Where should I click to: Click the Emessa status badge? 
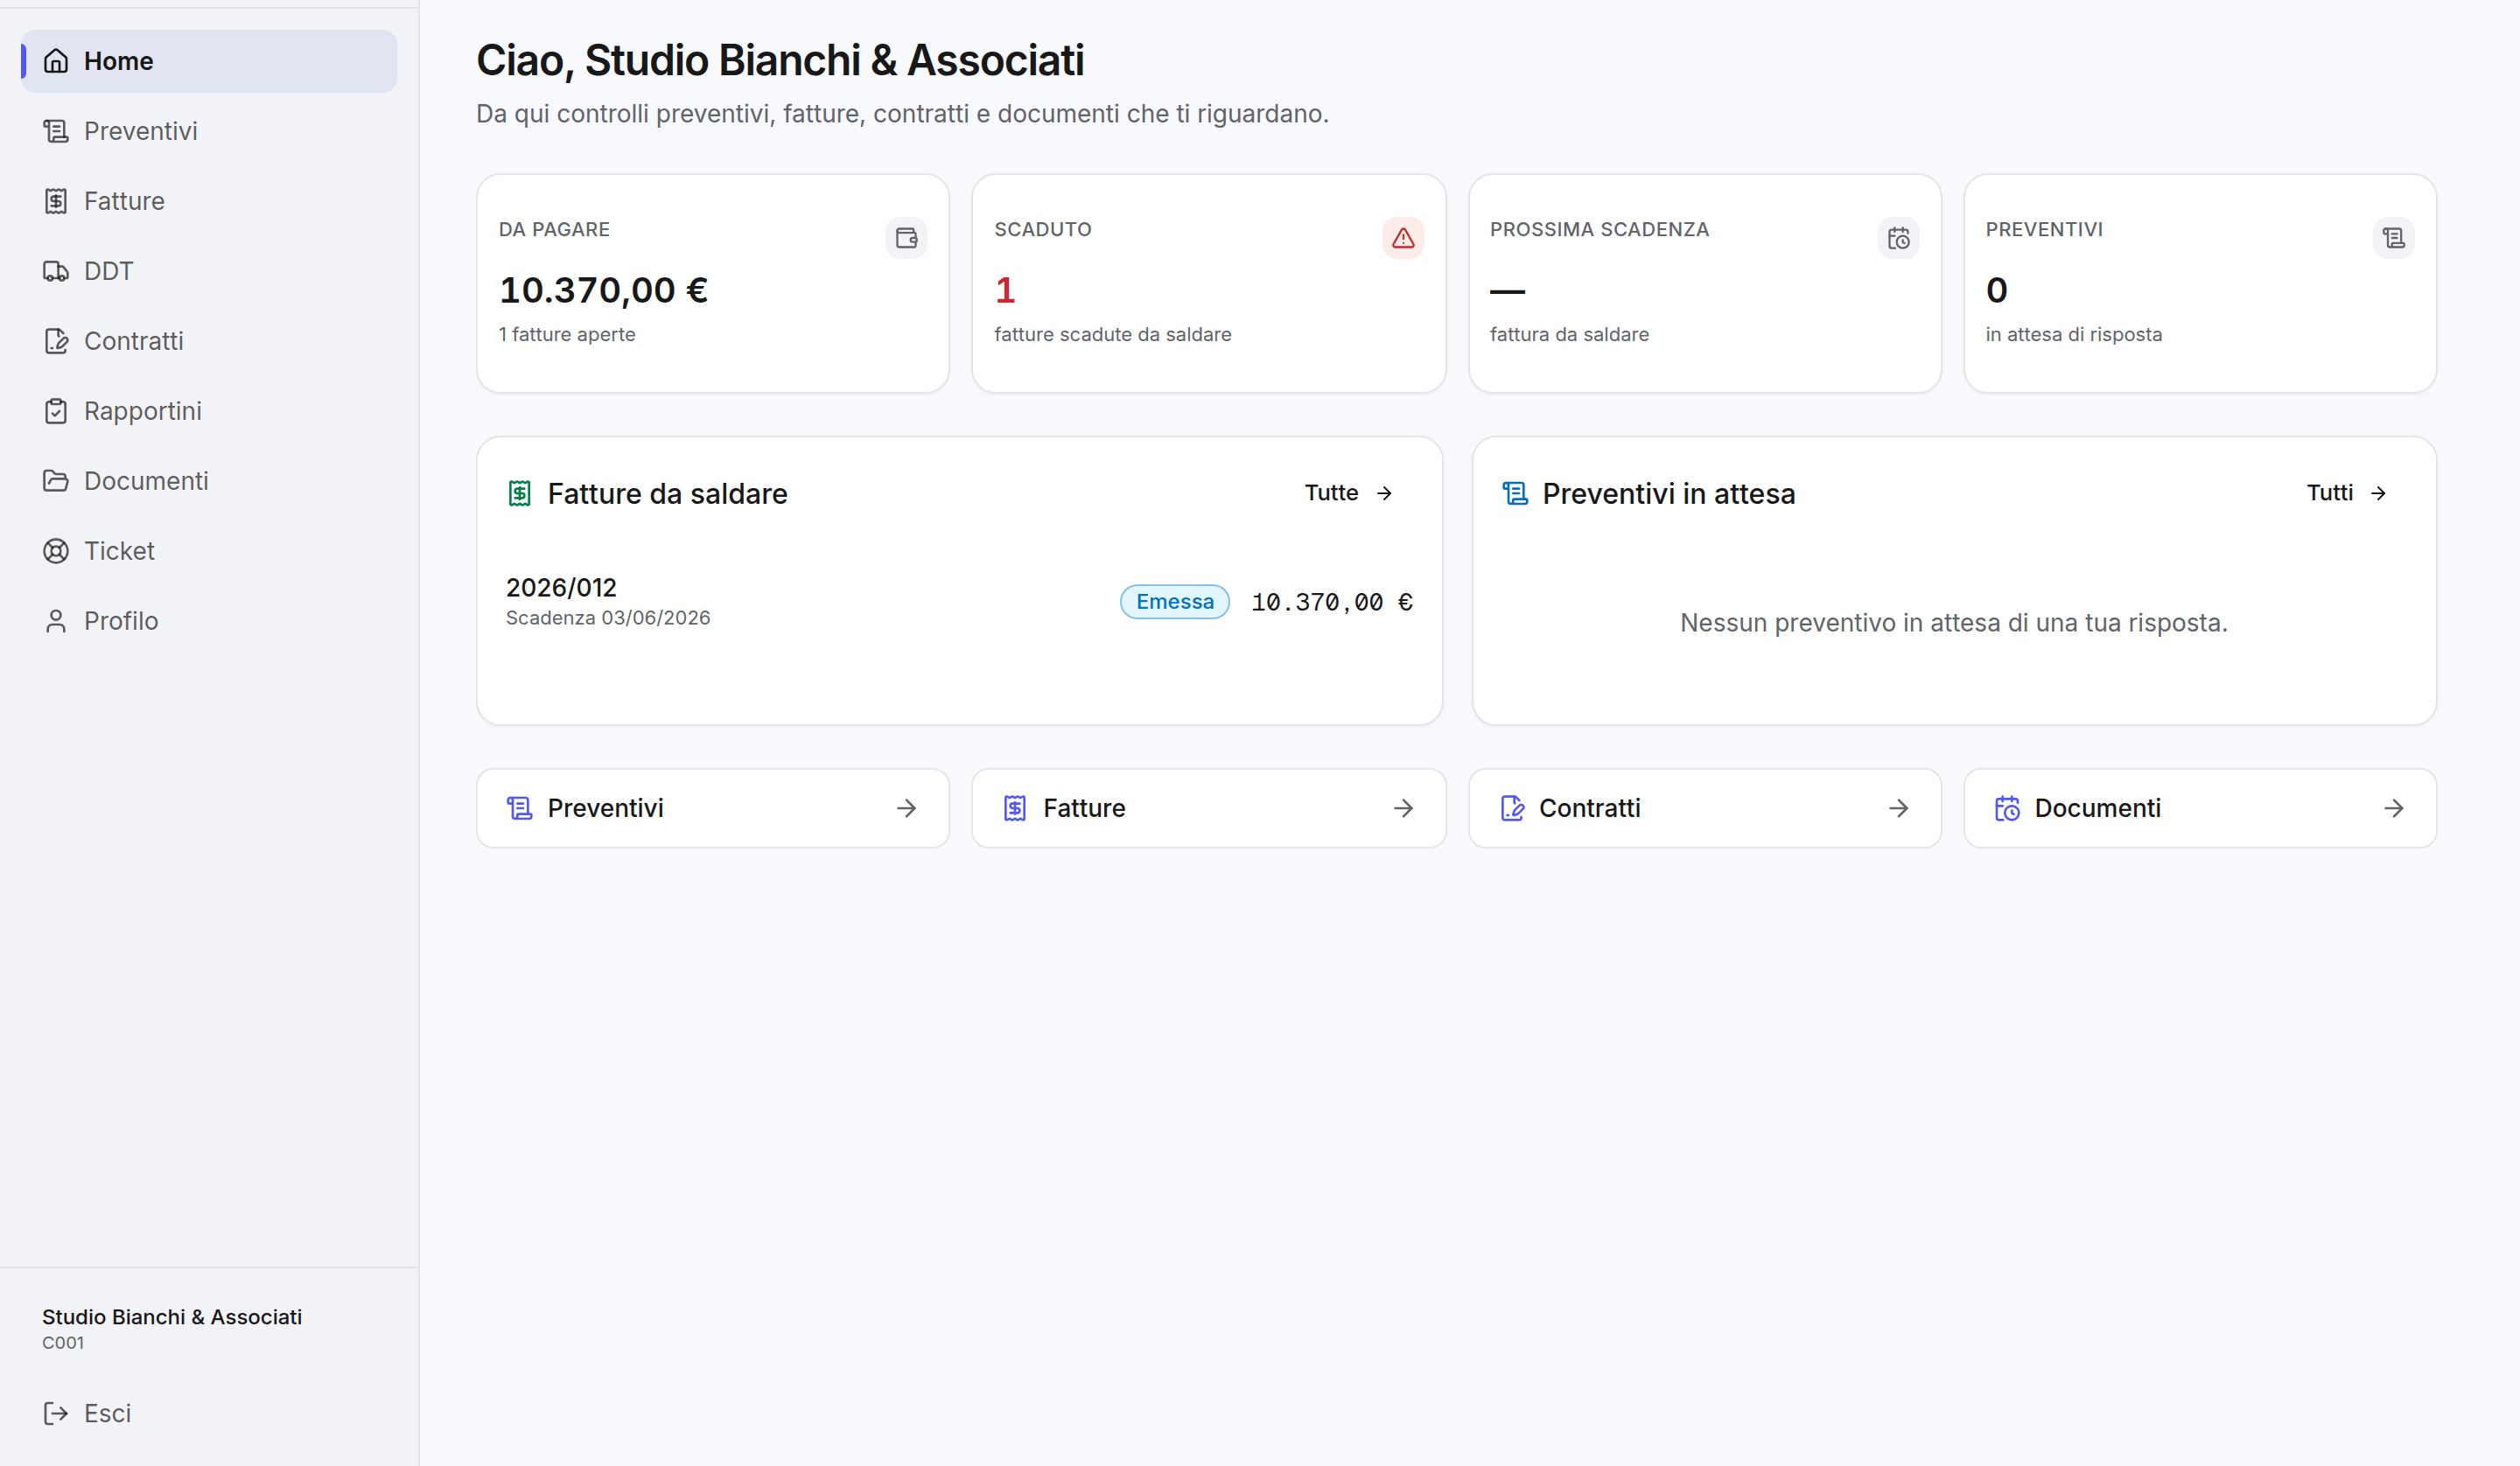coord(1174,602)
